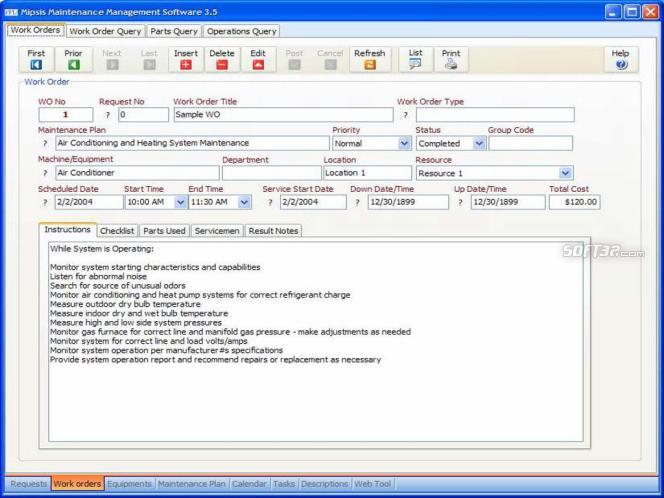This screenshot has width=664, height=498.
Task: Edit the current work order
Action: (258, 59)
